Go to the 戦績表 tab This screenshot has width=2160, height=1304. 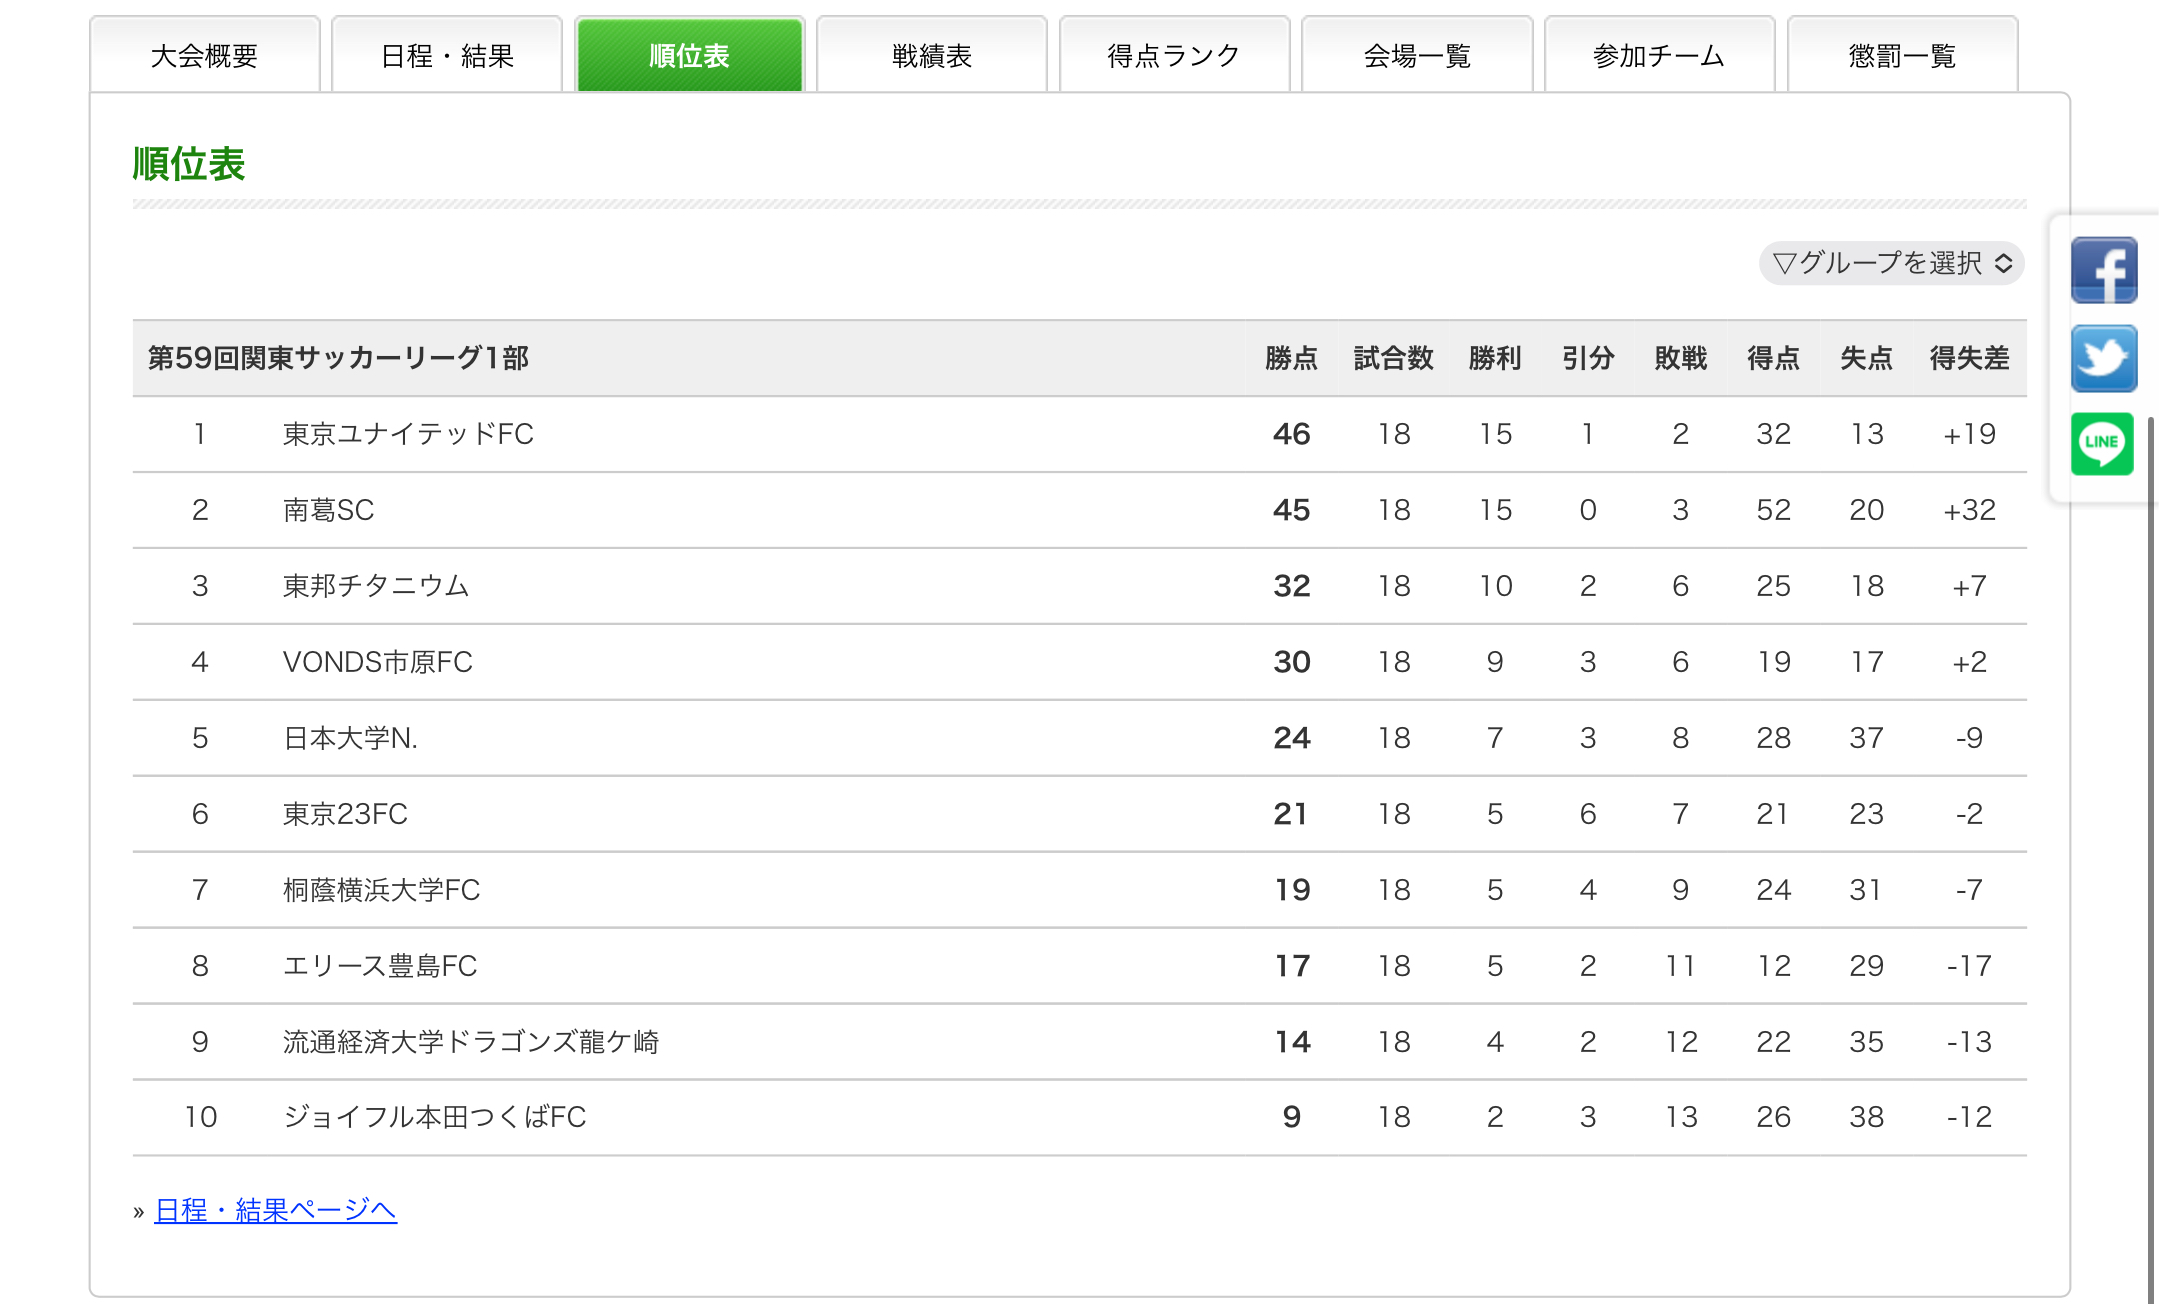932,56
